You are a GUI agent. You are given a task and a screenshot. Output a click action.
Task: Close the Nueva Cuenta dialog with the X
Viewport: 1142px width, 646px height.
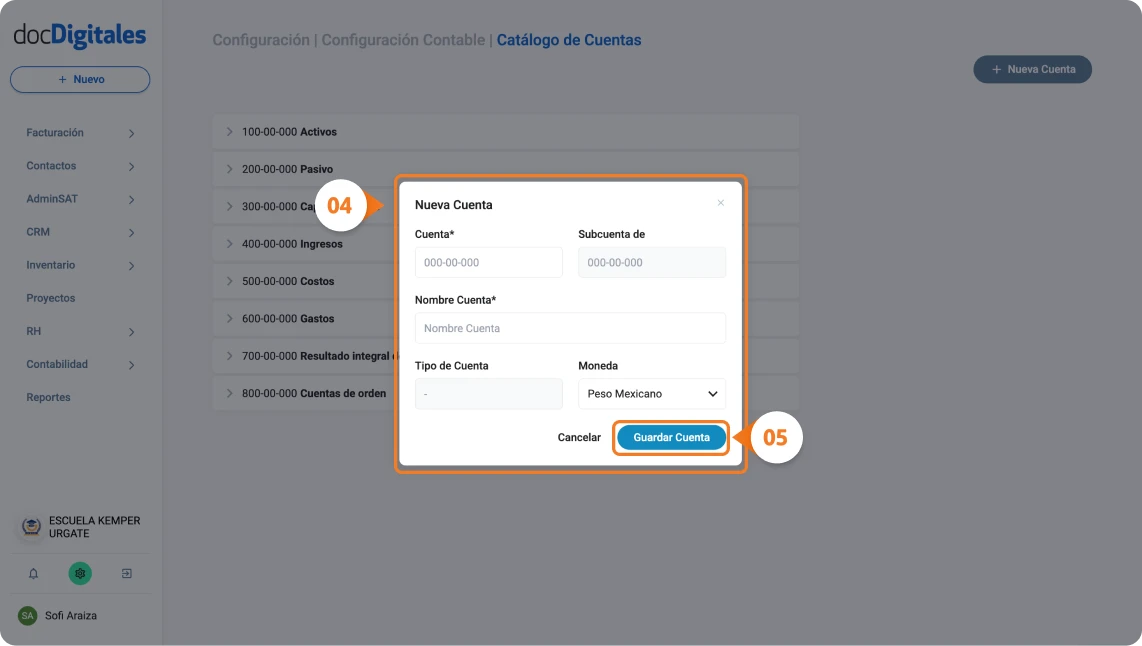click(720, 203)
